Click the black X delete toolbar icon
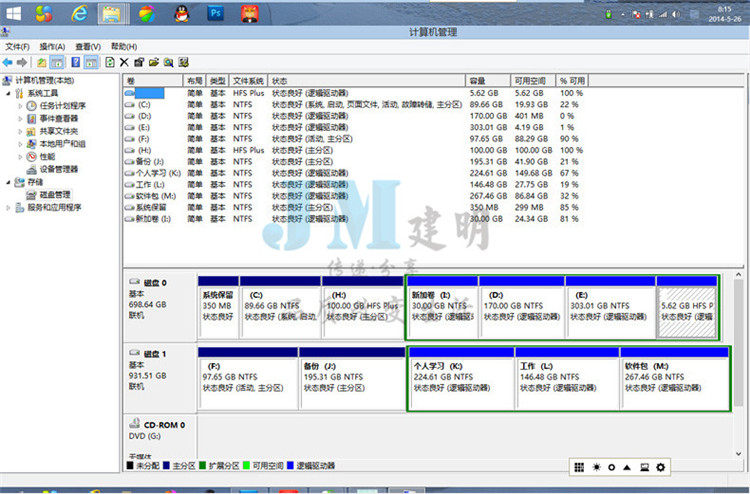This screenshot has height=494, width=750. [124, 62]
